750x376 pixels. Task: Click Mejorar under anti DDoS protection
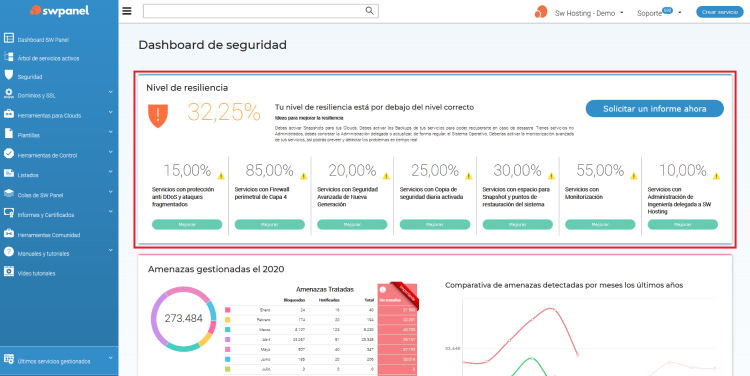click(187, 224)
